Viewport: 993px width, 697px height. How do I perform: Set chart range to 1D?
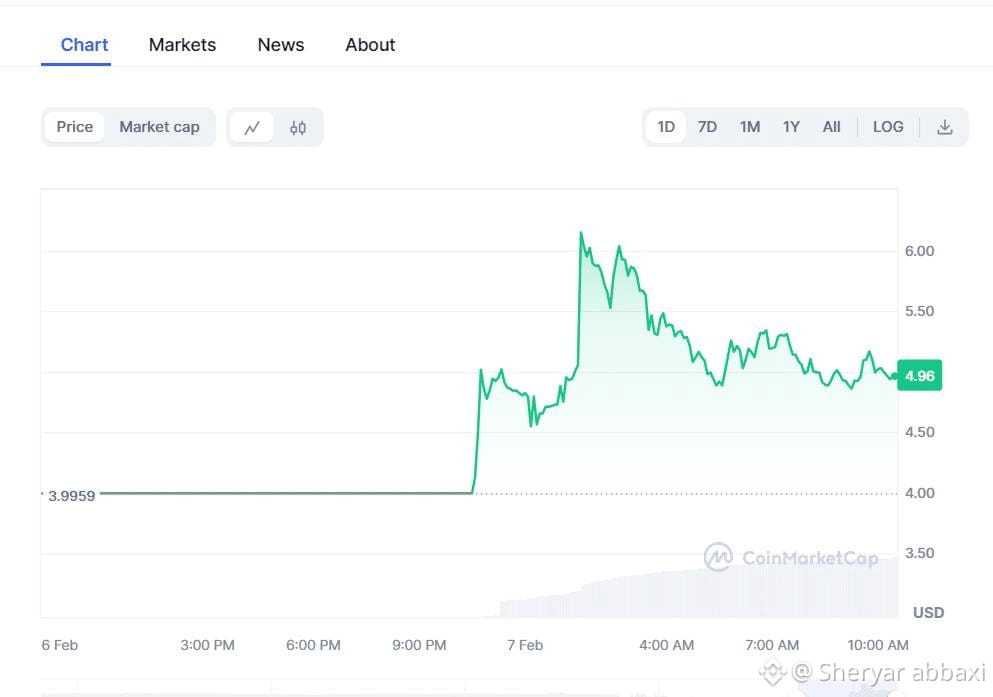[x=666, y=127]
